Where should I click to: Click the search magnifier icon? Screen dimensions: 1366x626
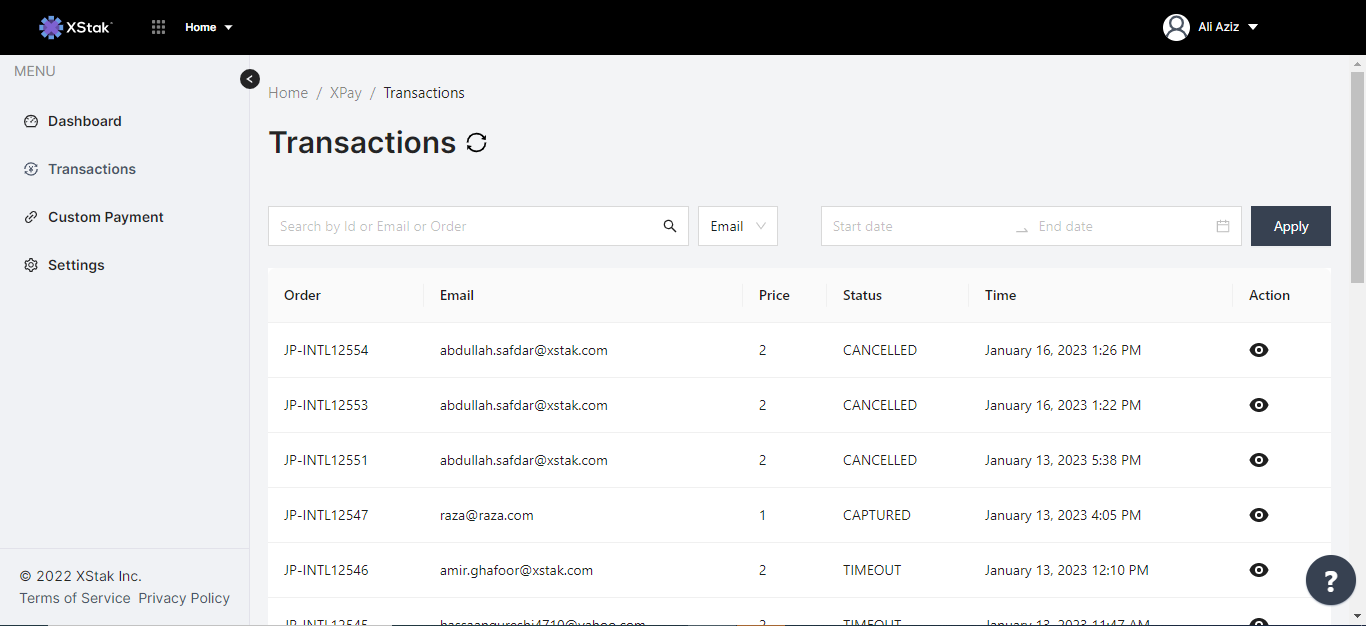669,226
